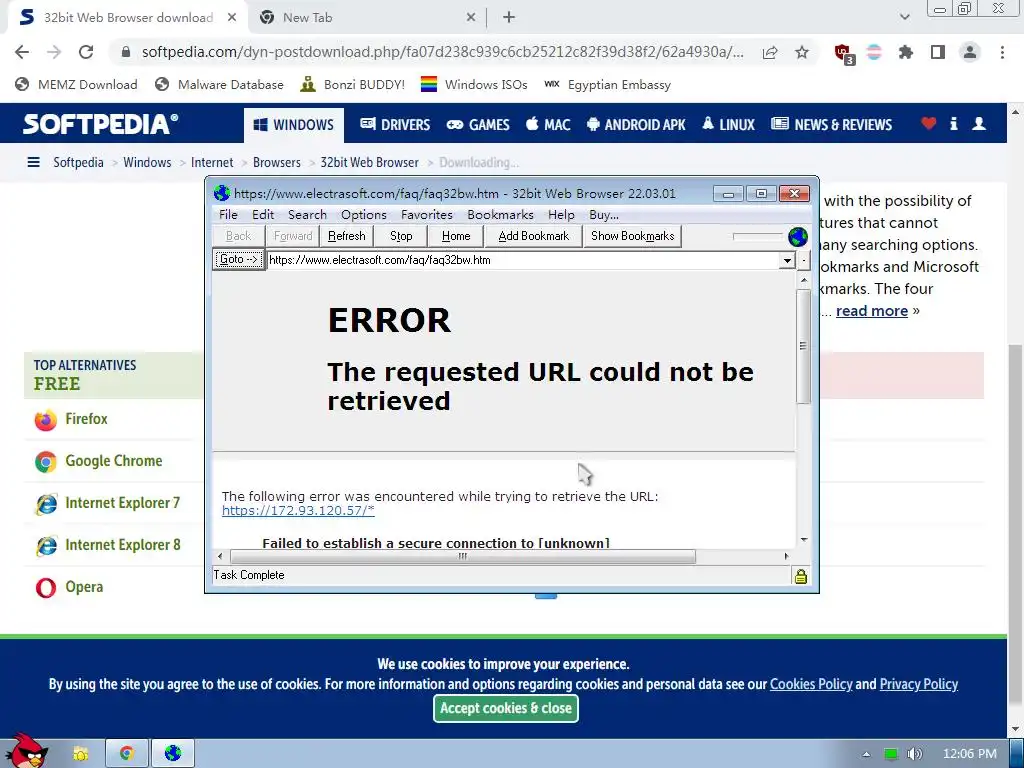Viewport: 1024px width, 768px height.
Task: Click Chrome forward arrow button
Action: 54,52
